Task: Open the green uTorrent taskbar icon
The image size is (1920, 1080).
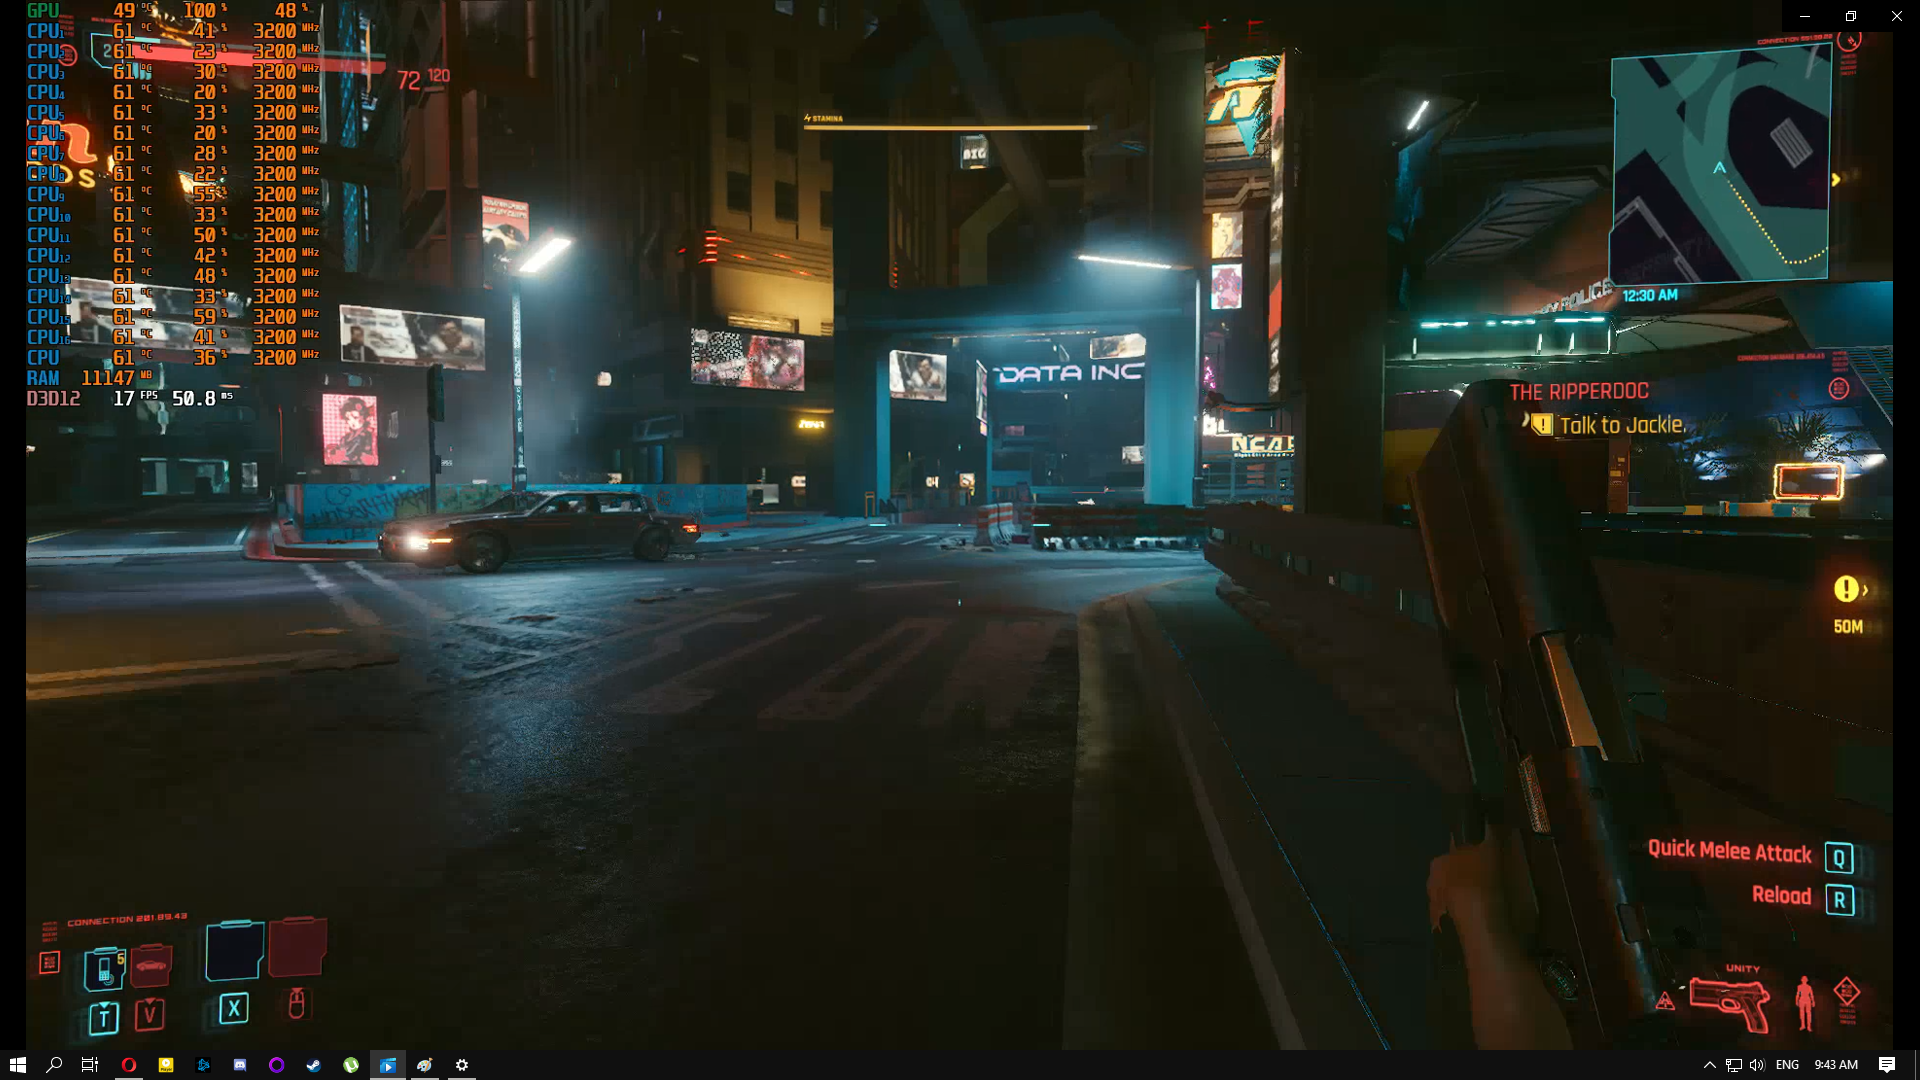Action: [351, 1065]
